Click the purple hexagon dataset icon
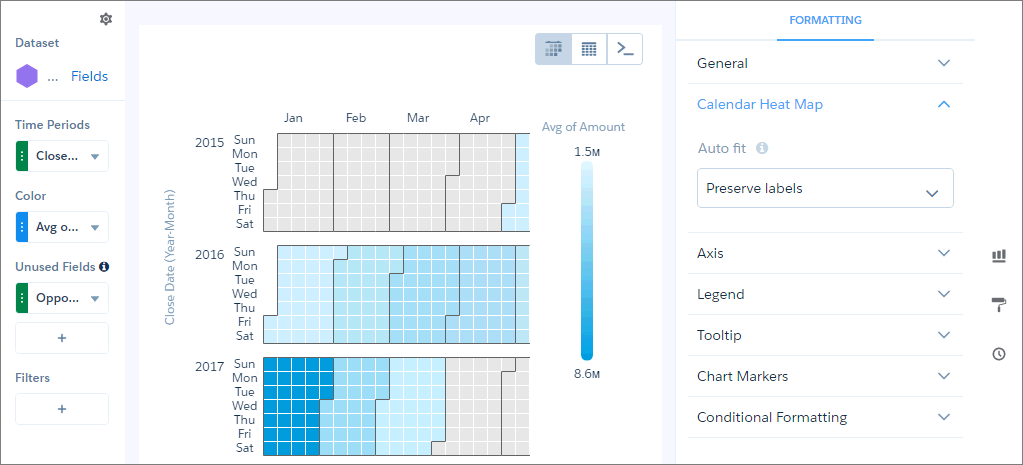The height and width of the screenshot is (465, 1023). click(27, 76)
